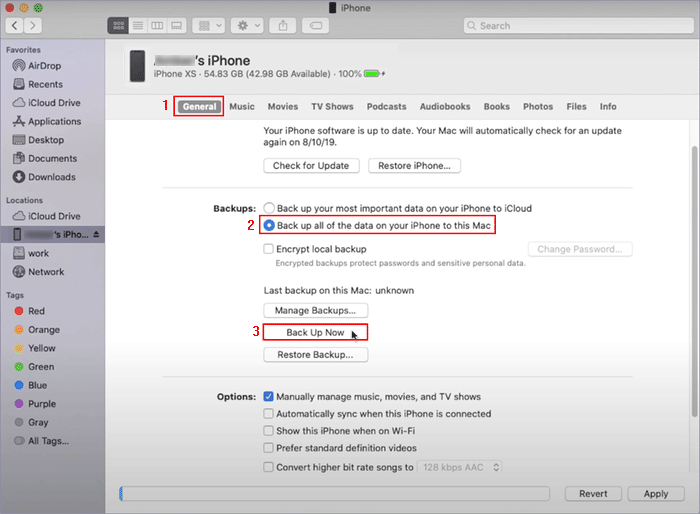Eject the iPhone from the sidebar
This screenshot has width=700, height=514.
pos(96,234)
